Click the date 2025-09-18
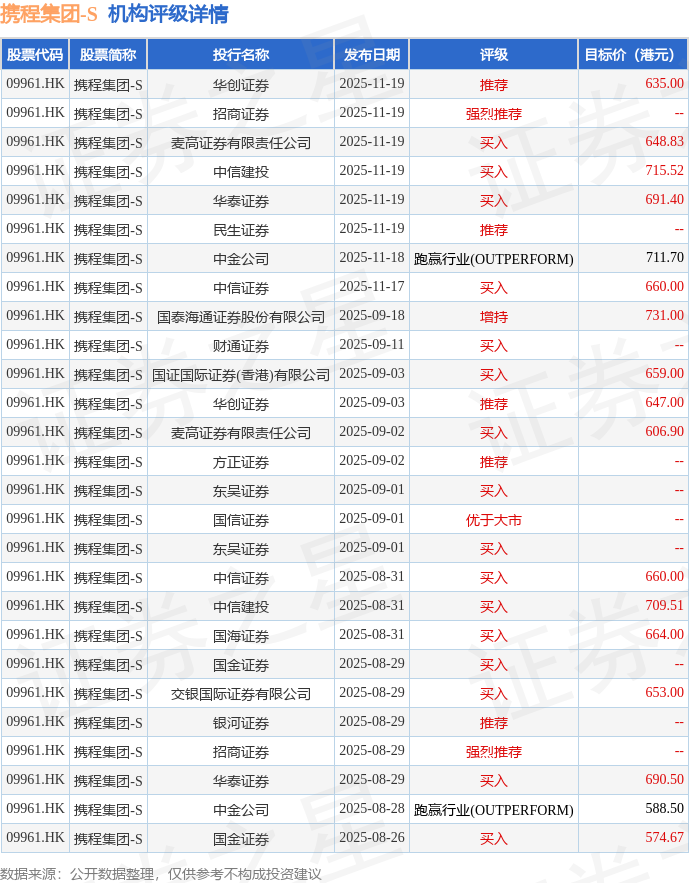 [372, 315]
